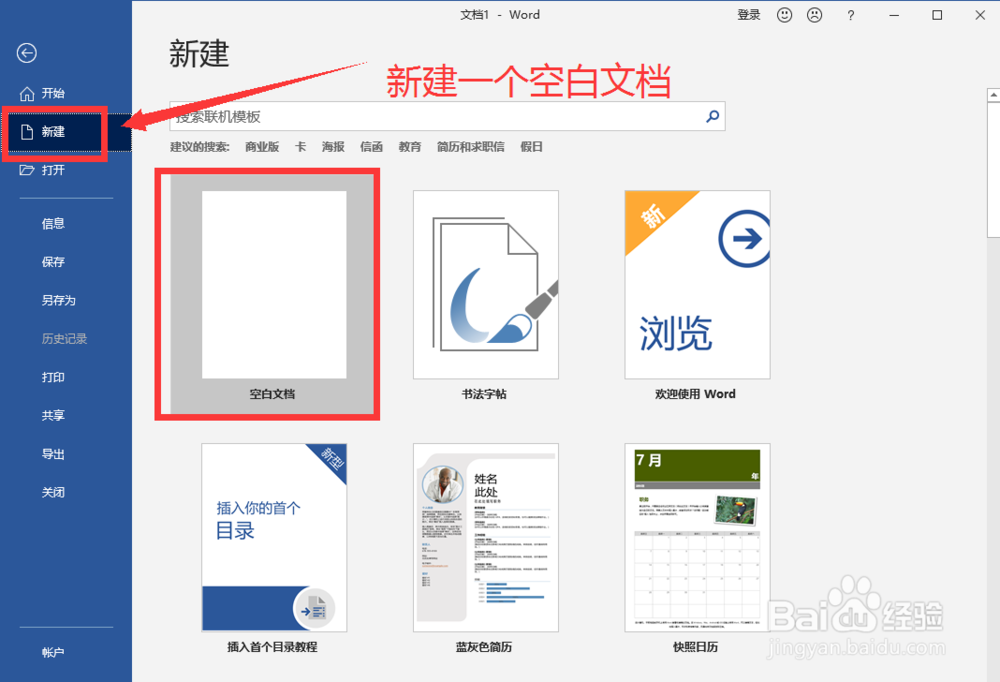Click the 商业版 suggested search

pyautogui.click(x=262, y=147)
